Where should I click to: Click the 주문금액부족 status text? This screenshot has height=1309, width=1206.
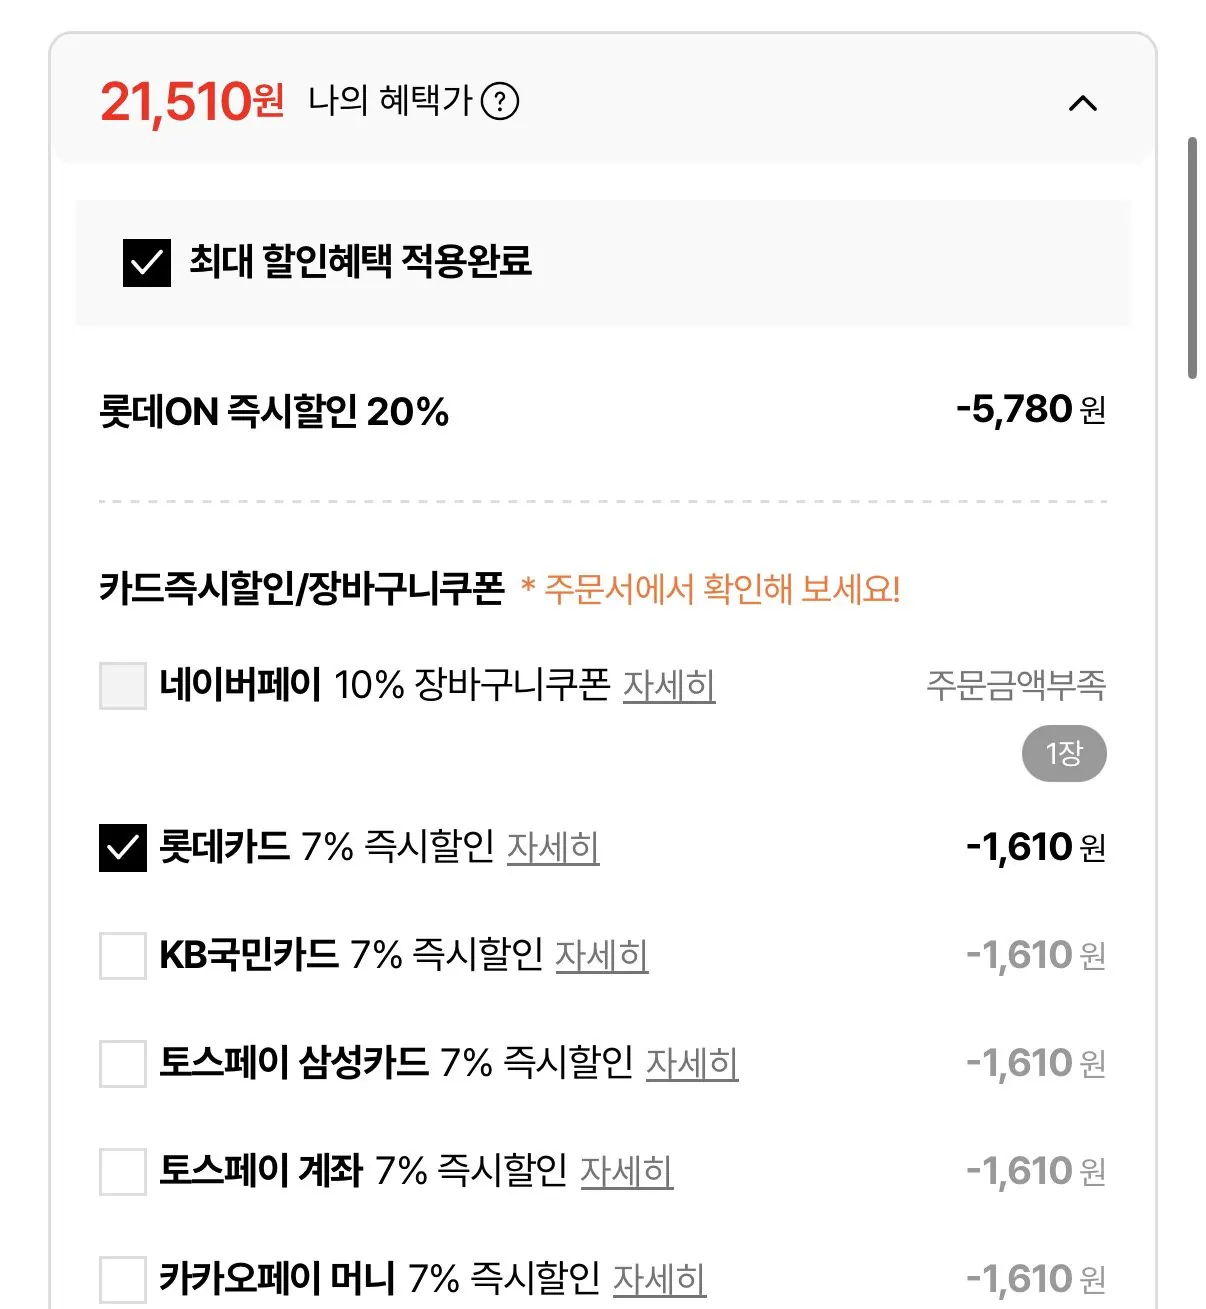(1015, 686)
